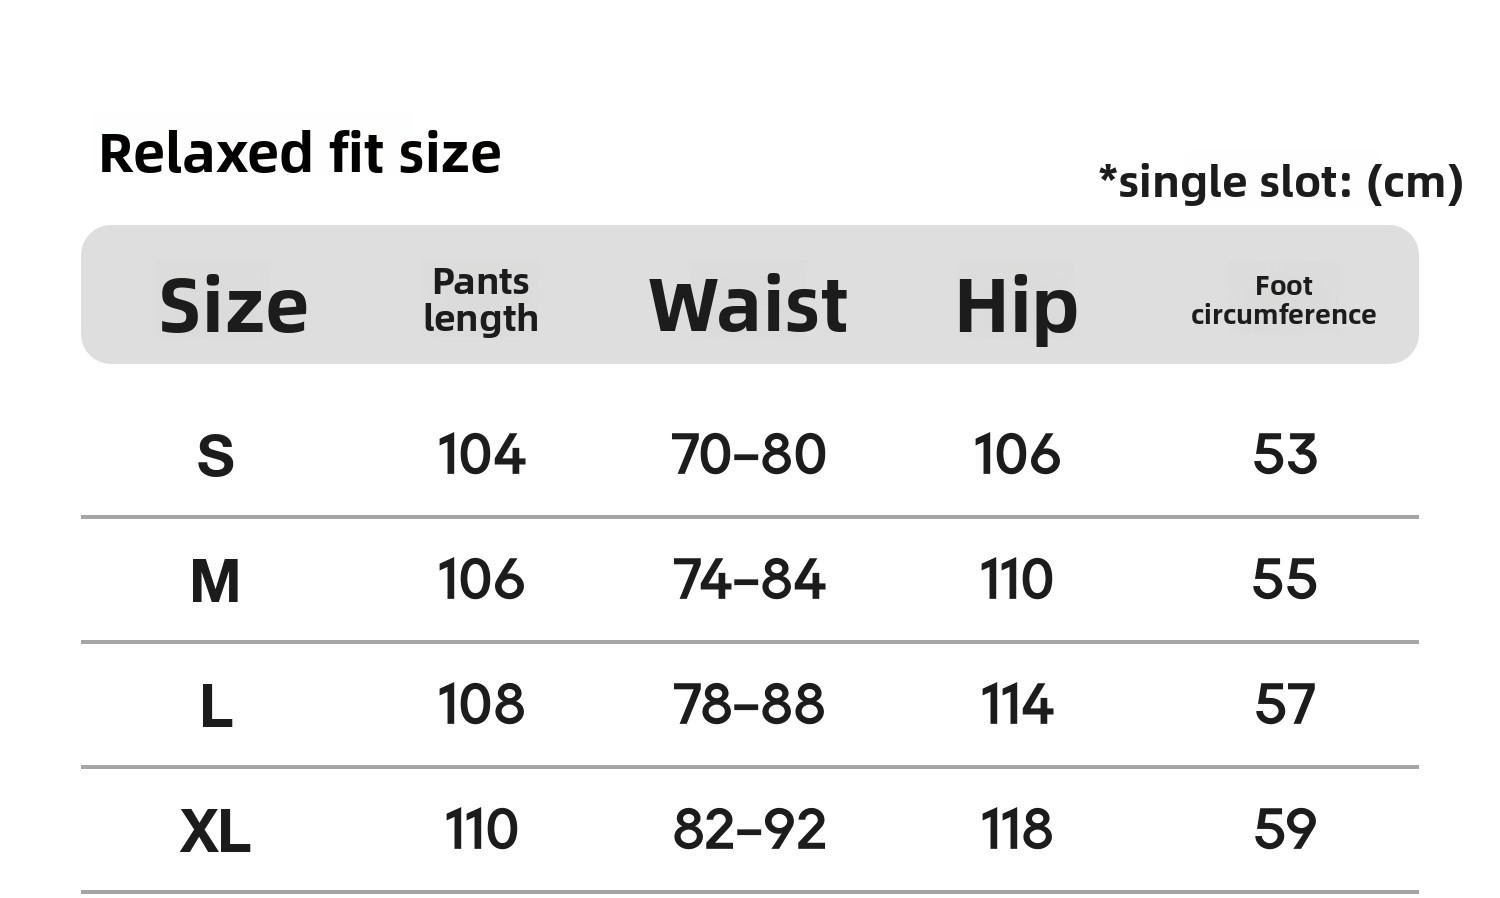Click the Size column header
The width and height of the screenshot is (1500, 898).
click(x=233, y=306)
